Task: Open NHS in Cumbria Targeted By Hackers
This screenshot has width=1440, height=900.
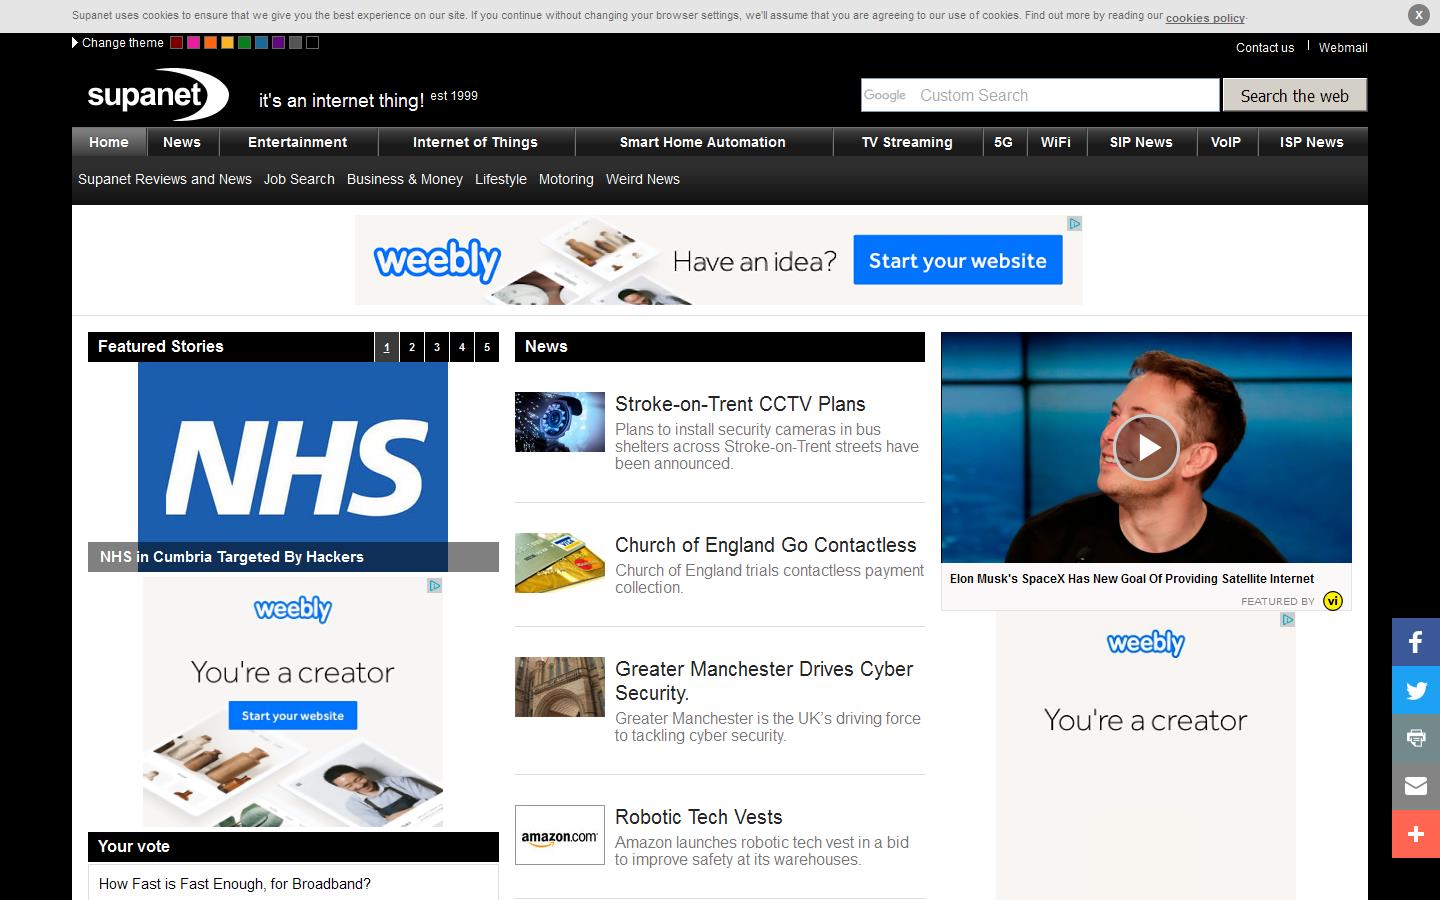Action: [x=232, y=557]
